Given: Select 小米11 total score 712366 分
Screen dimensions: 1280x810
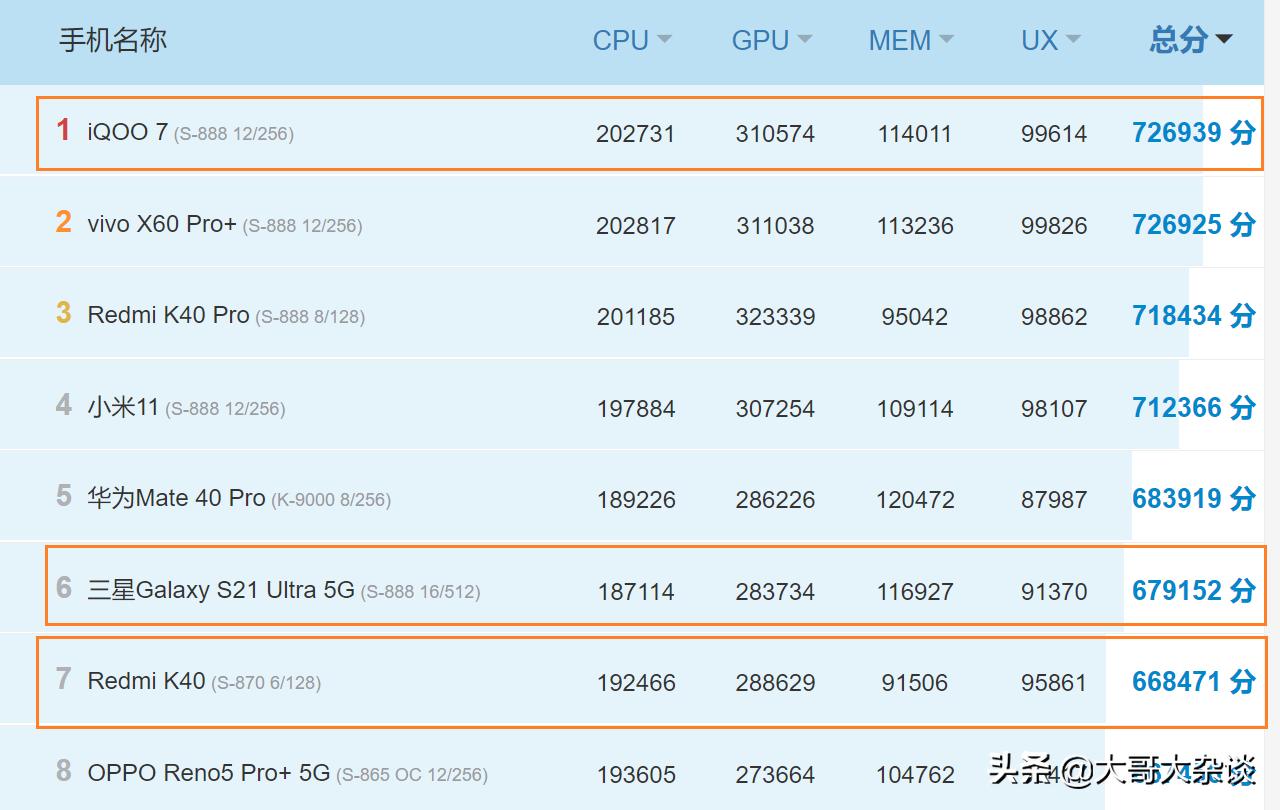Looking at the screenshot, I should coord(1193,407).
